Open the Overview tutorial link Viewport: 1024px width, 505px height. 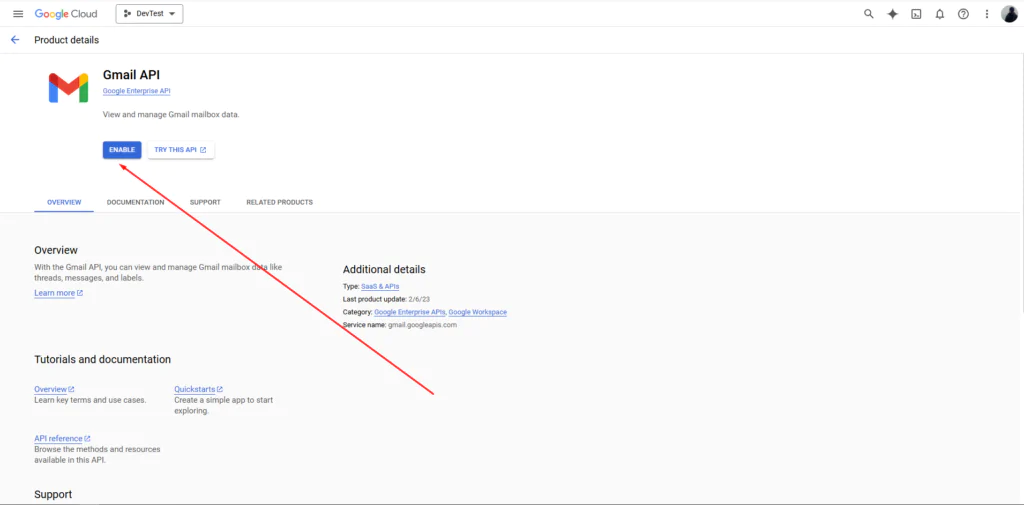(54, 389)
